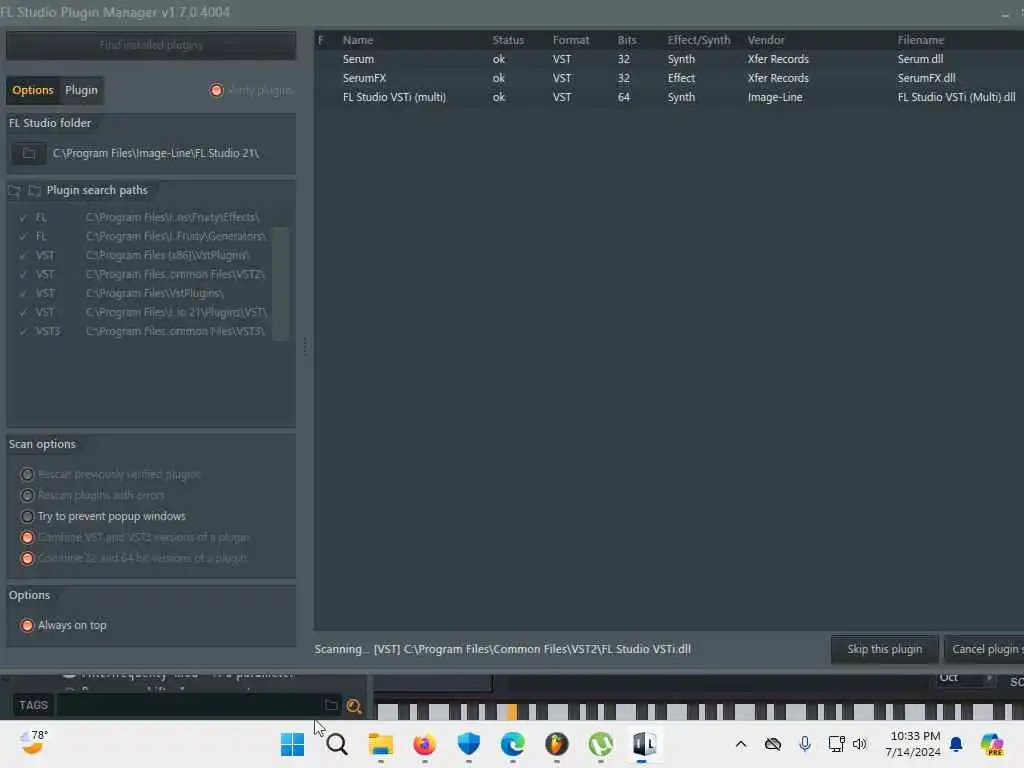The width and height of the screenshot is (1024, 768).
Task: Sort by the Format column header
Action: (571, 40)
